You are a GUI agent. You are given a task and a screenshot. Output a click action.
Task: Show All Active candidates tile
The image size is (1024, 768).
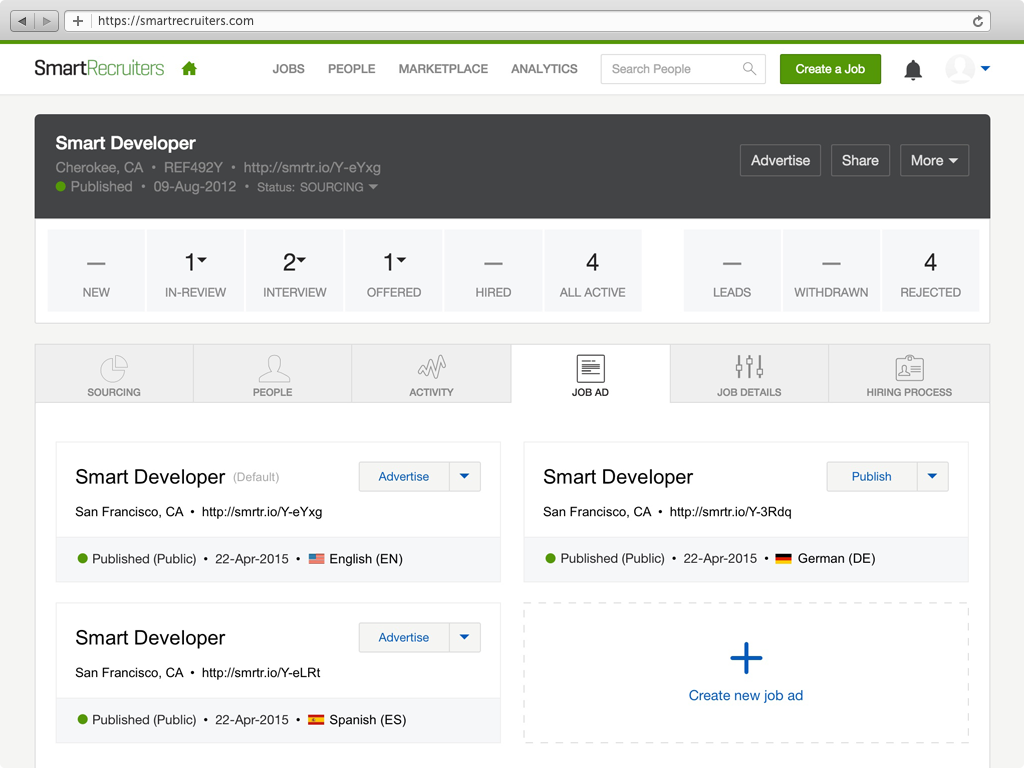click(x=592, y=270)
